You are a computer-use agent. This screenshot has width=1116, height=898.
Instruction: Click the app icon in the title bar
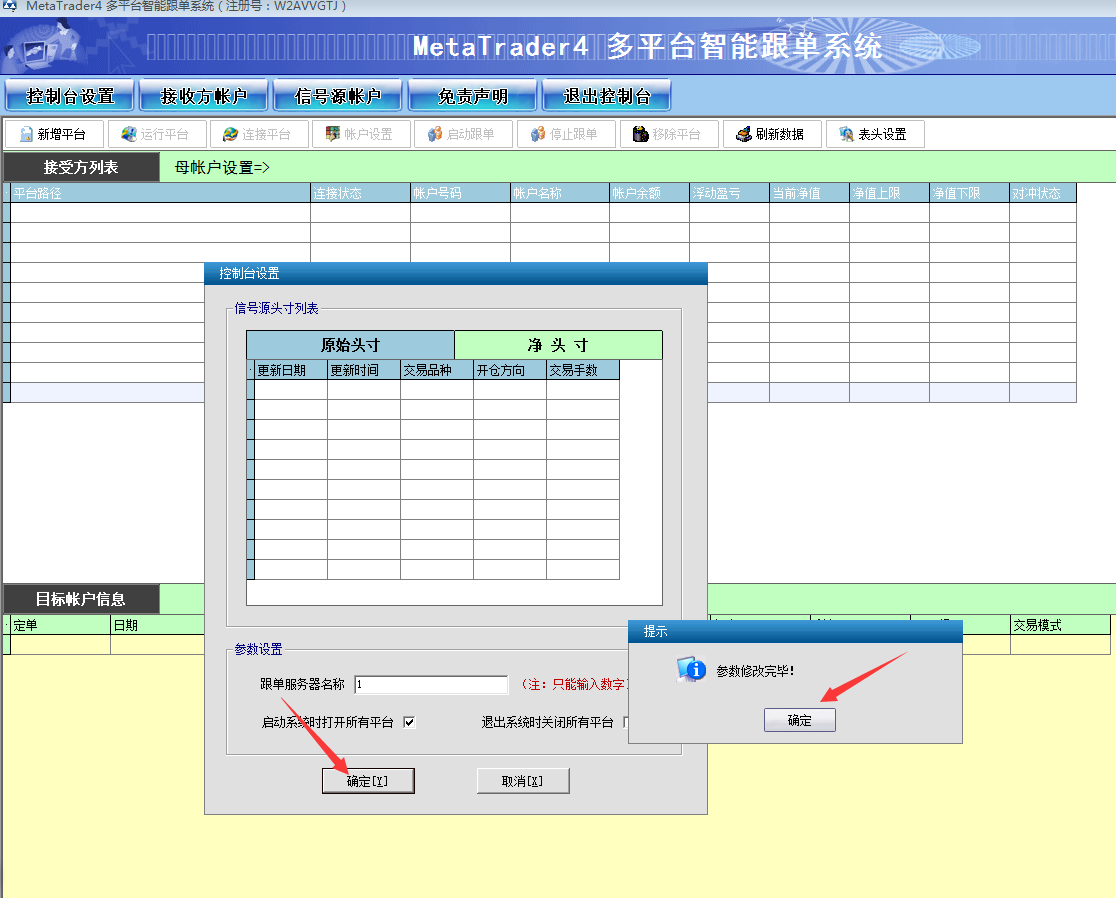[x=10, y=6]
